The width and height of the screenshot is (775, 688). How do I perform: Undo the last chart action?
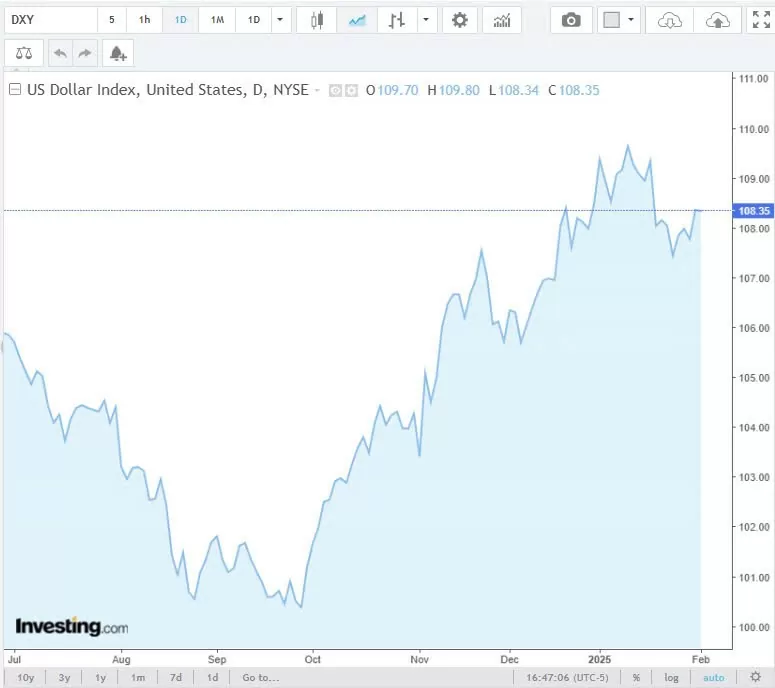tap(60, 53)
